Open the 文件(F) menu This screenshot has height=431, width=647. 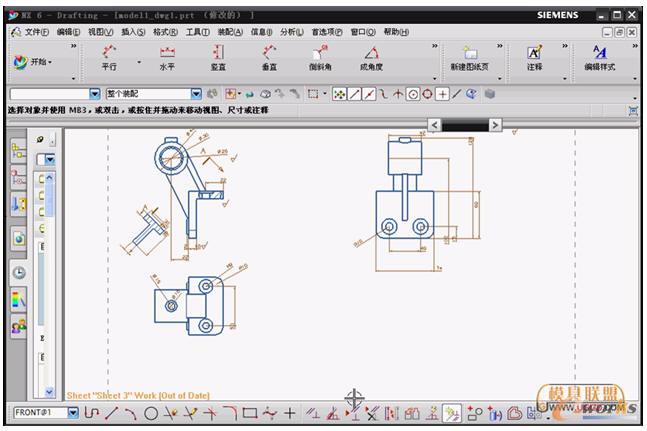tap(30, 32)
